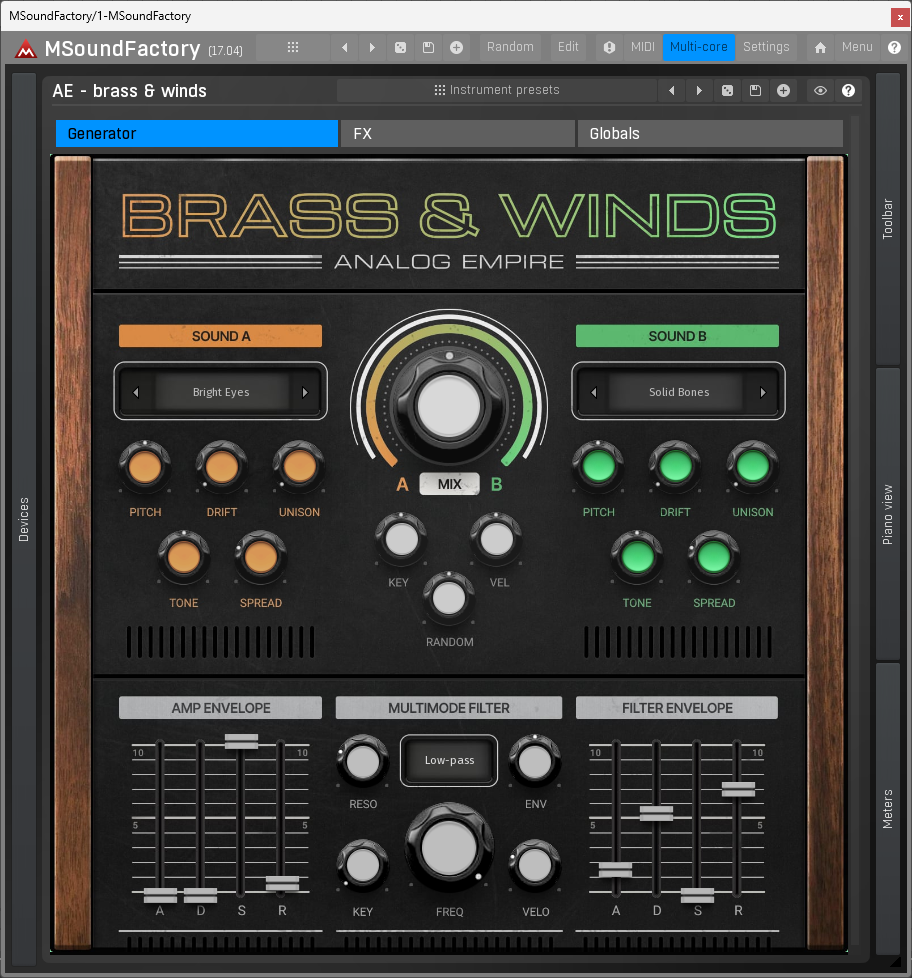Viewport: 912px width, 978px height.
Task: Toggle instrument eye visibility icon
Action: 820,91
